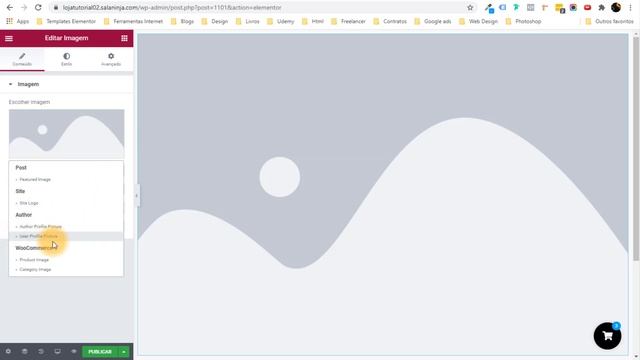Open page settings gear in footer
This screenshot has height=360, width=640.
point(8,351)
